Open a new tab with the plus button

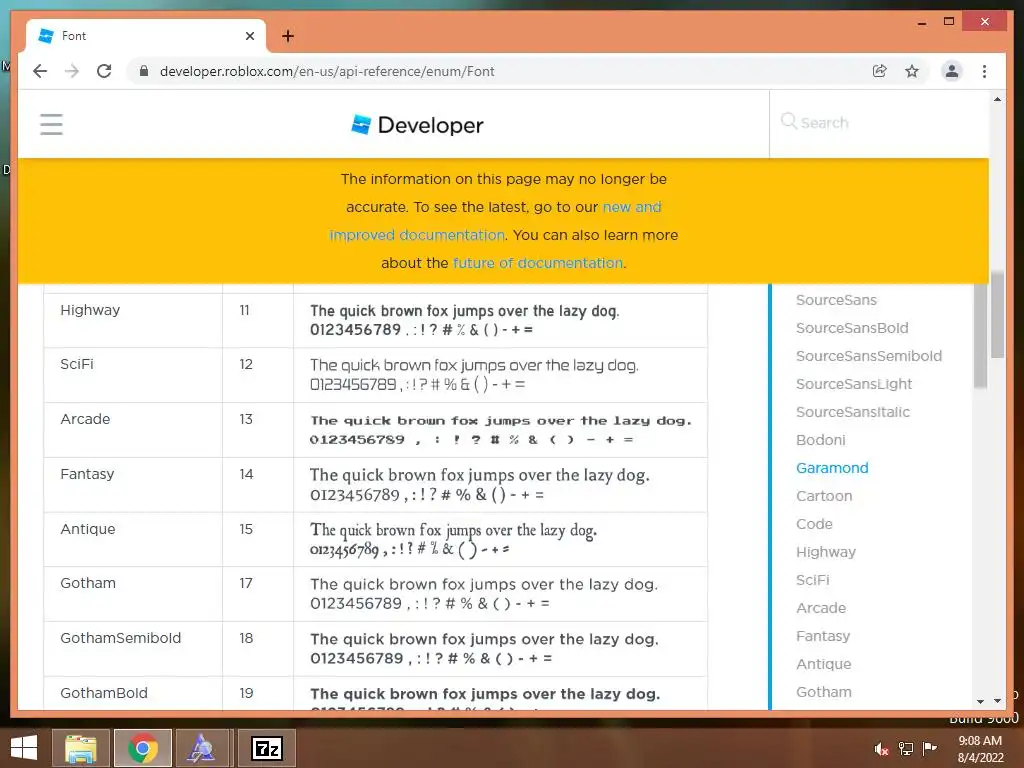pos(288,36)
